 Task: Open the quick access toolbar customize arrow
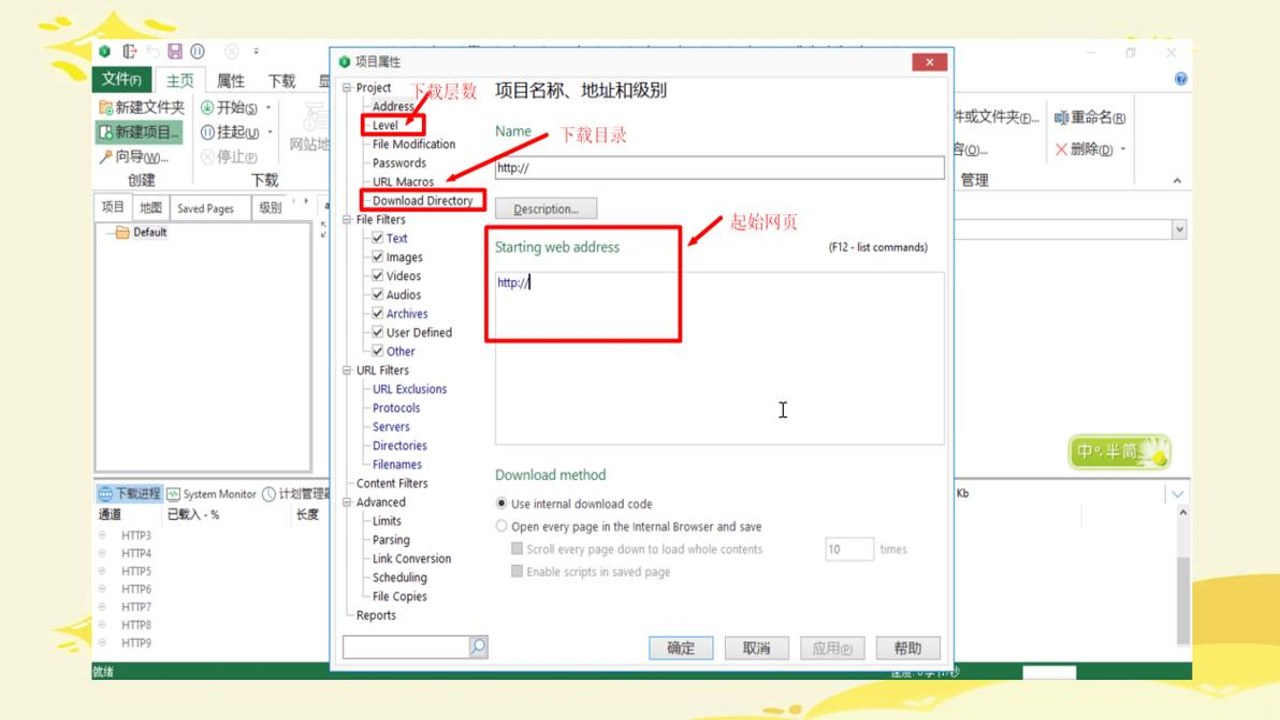click(256, 52)
